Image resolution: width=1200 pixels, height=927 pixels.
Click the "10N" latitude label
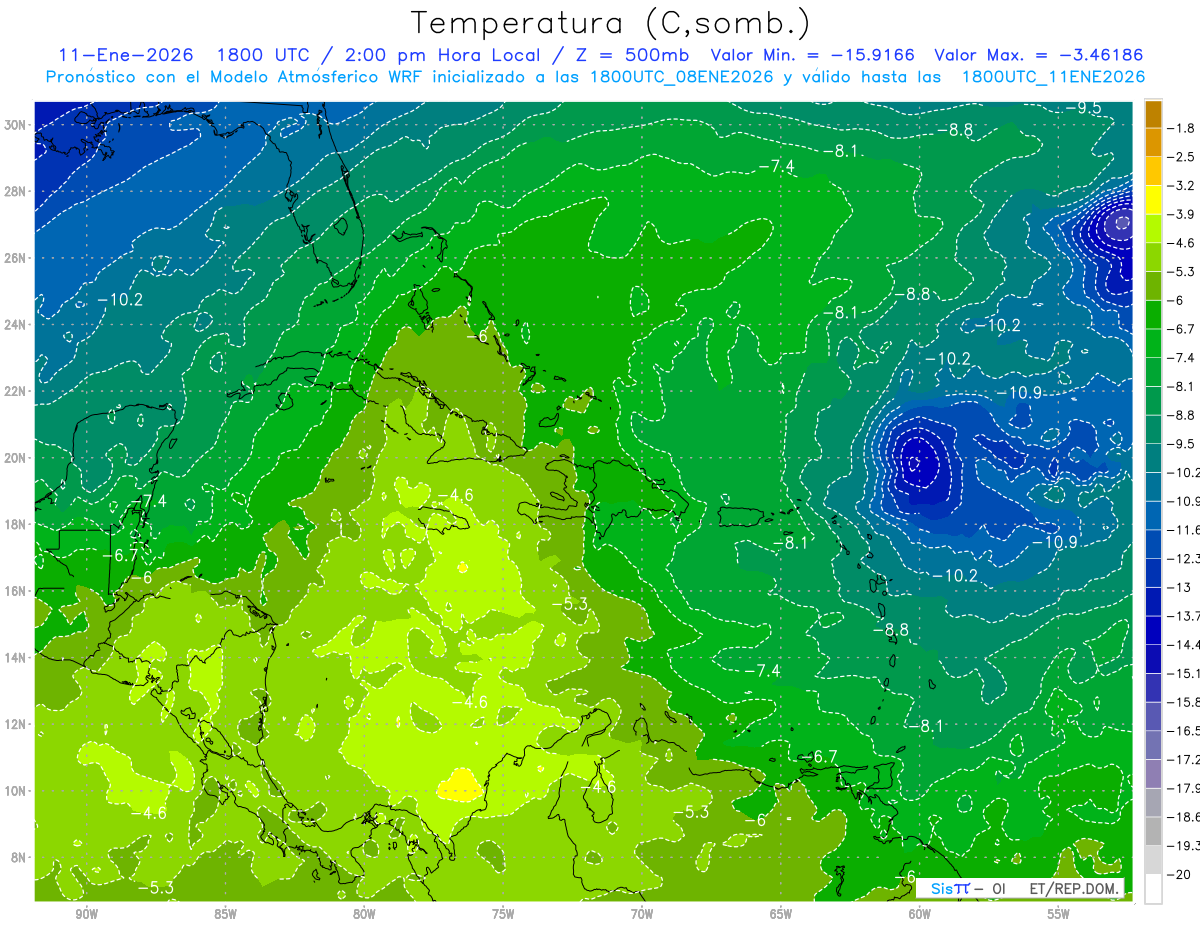(x=17, y=791)
